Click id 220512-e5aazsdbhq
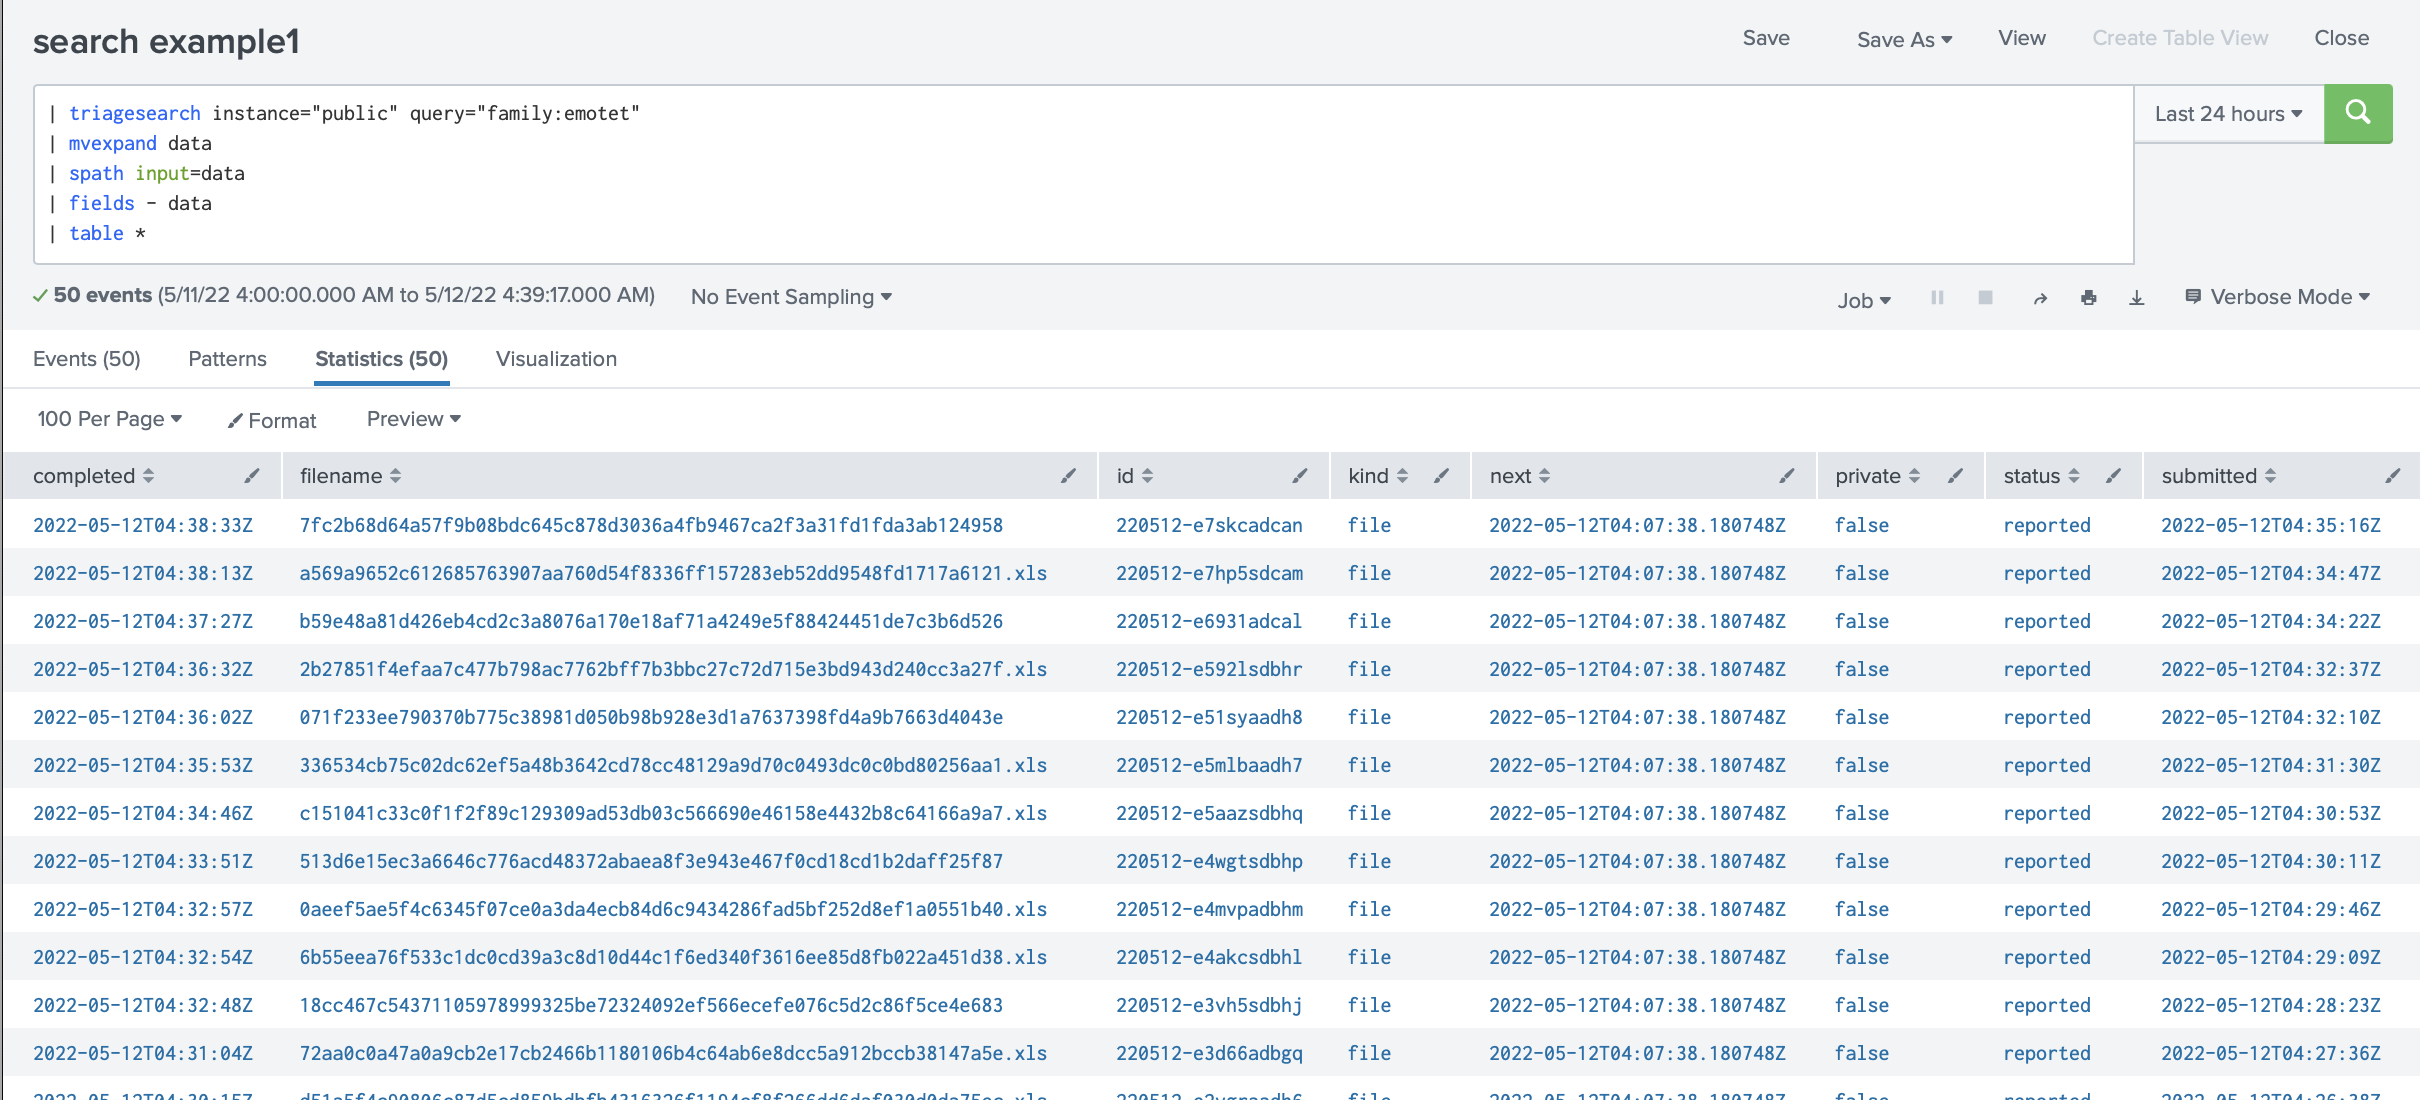2420x1100 pixels. click(x=1209, y=813)
